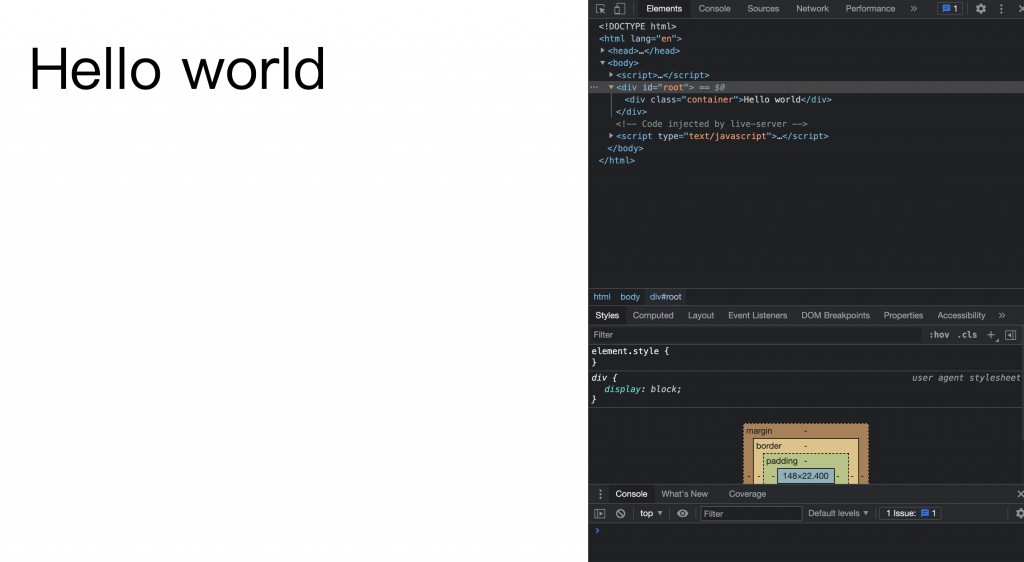Image resolution: width=1024 pixels, height=562 pixels.
Task: Toggle the .cls element classes panel
Action: coord(967,335)
